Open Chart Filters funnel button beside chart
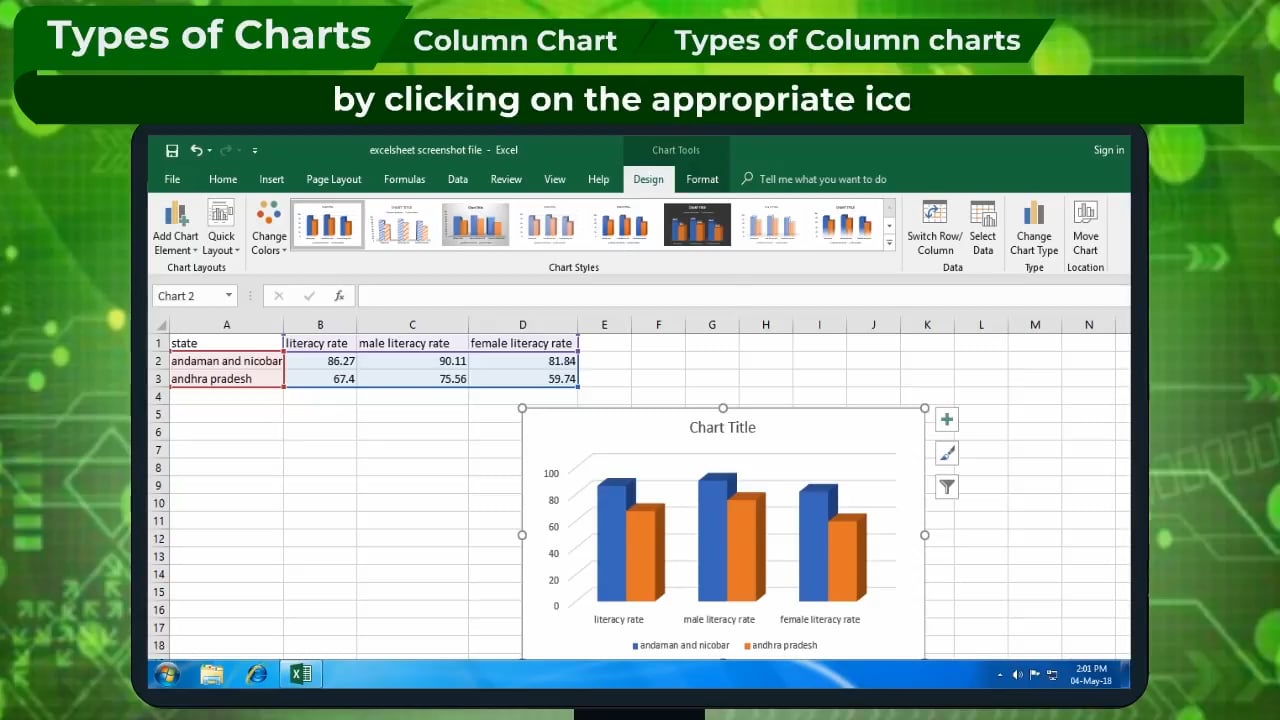 (947, 487)
